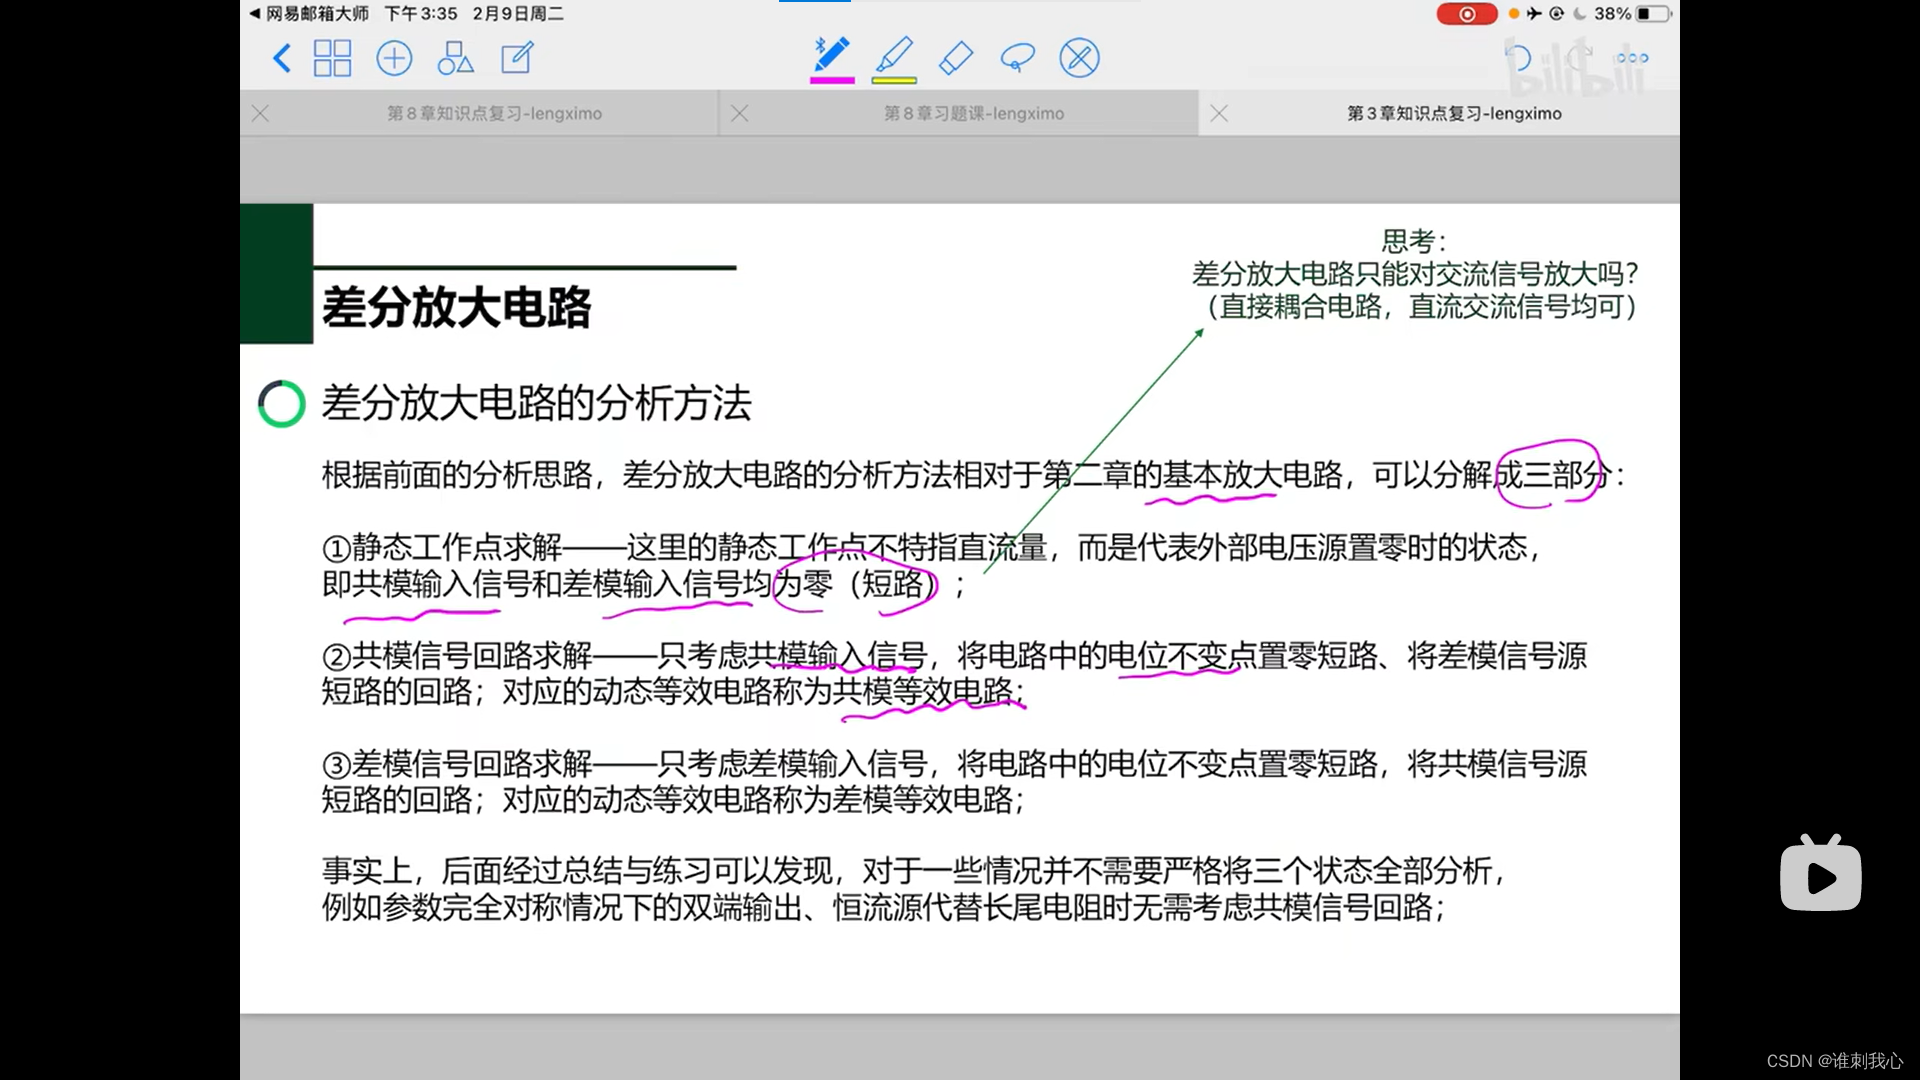Tap the red screen recording indicator
This screenshot has width=1920, height=1080.
tap(1466, 14)
